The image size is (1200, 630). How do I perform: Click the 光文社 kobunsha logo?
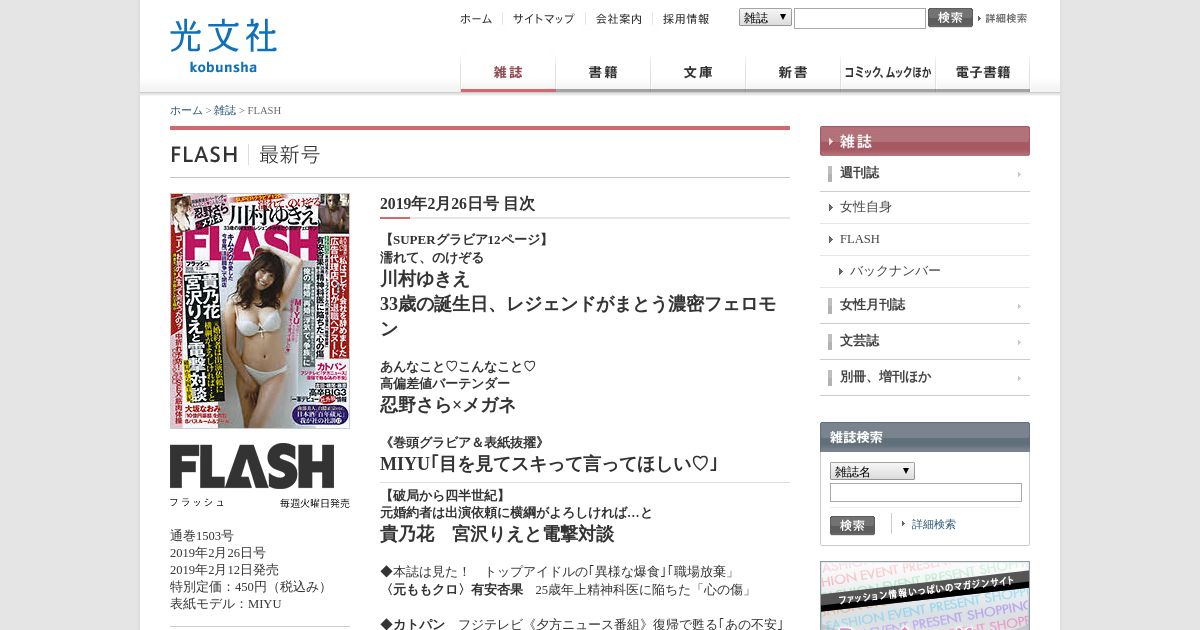(223, 46)
